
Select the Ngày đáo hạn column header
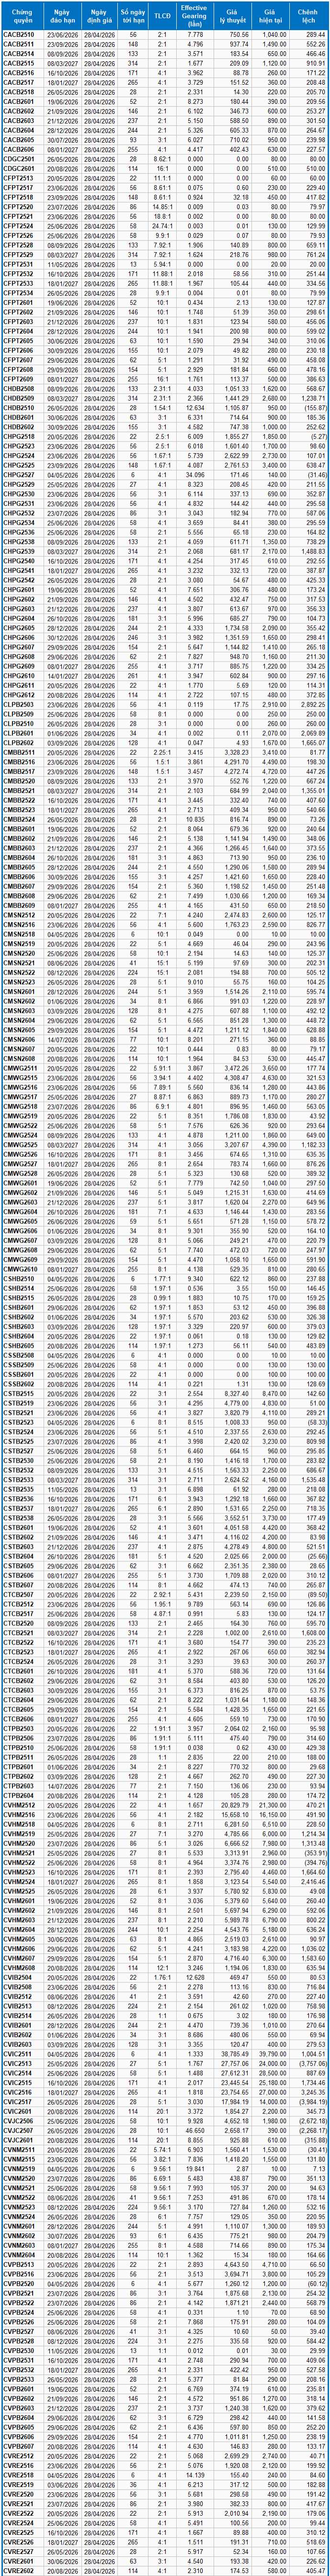63,15
